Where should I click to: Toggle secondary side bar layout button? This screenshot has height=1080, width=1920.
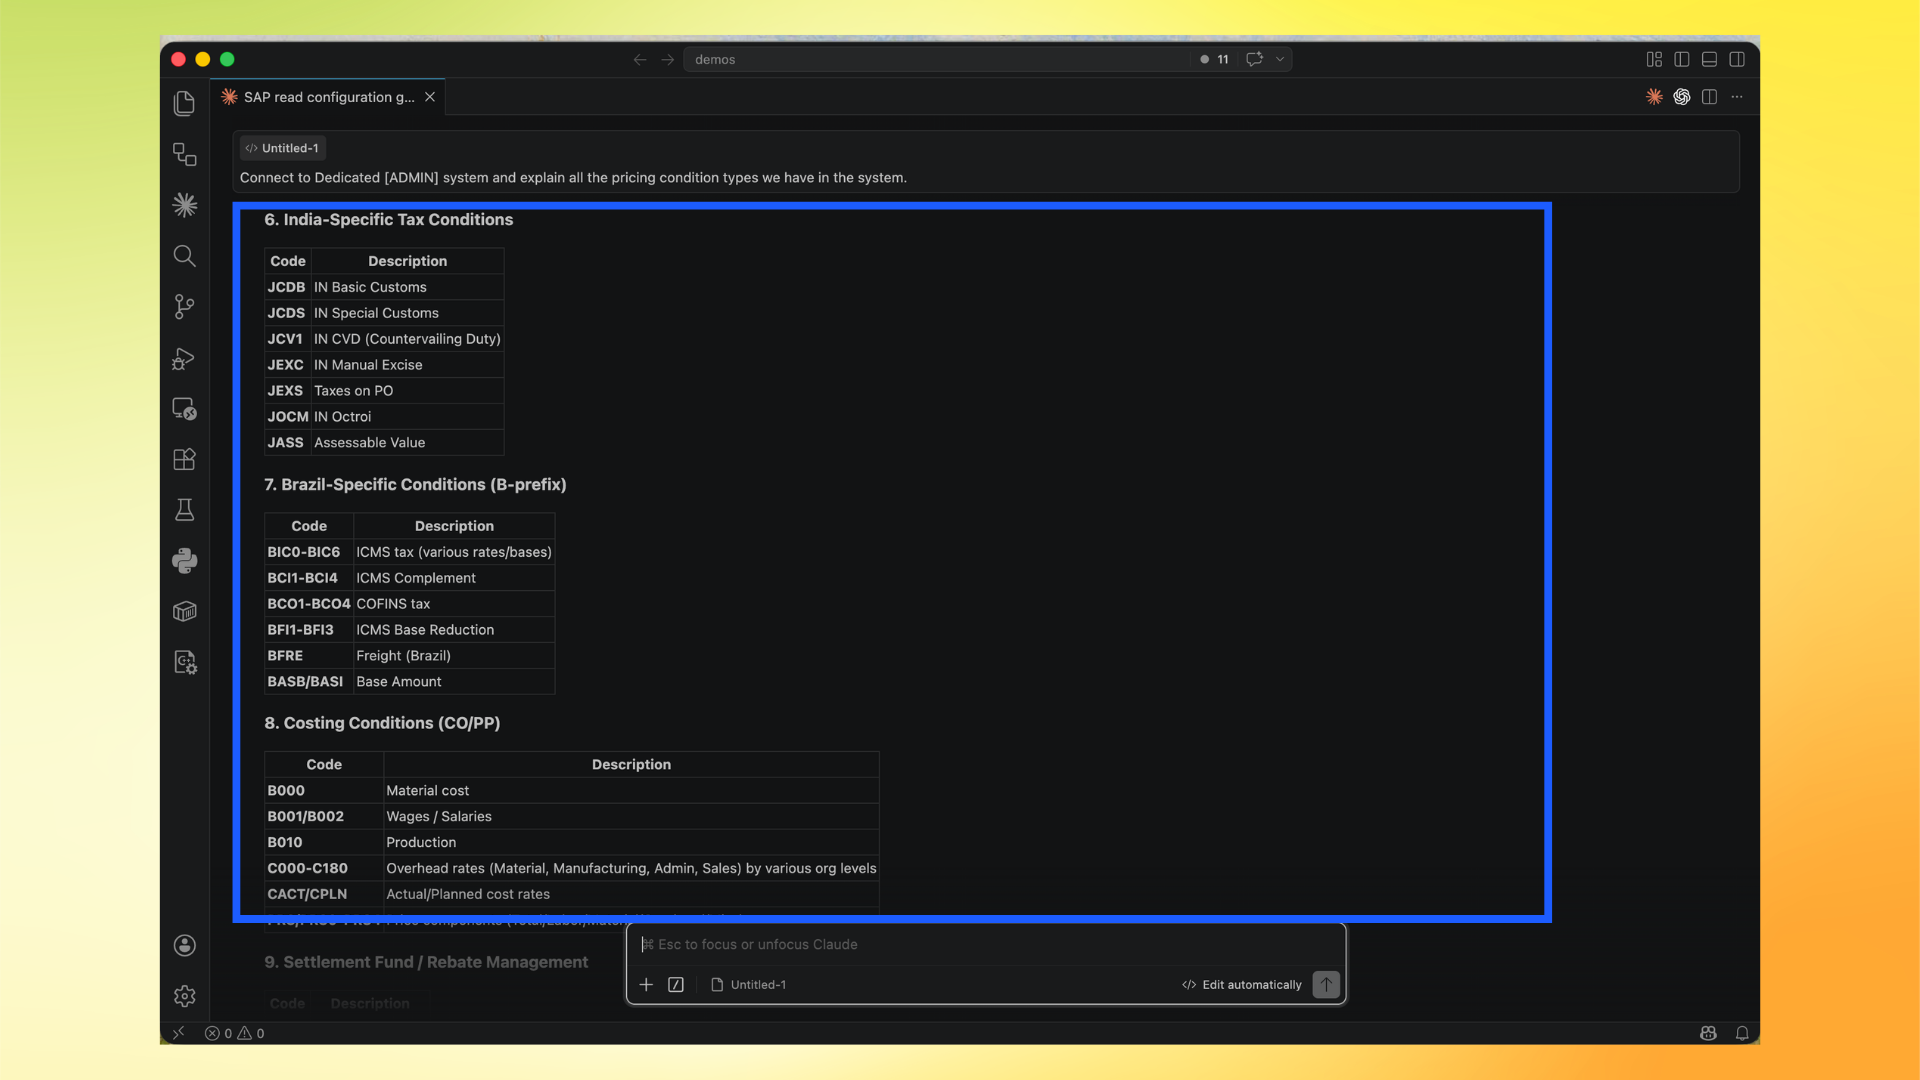click(x=1737, y=59)
